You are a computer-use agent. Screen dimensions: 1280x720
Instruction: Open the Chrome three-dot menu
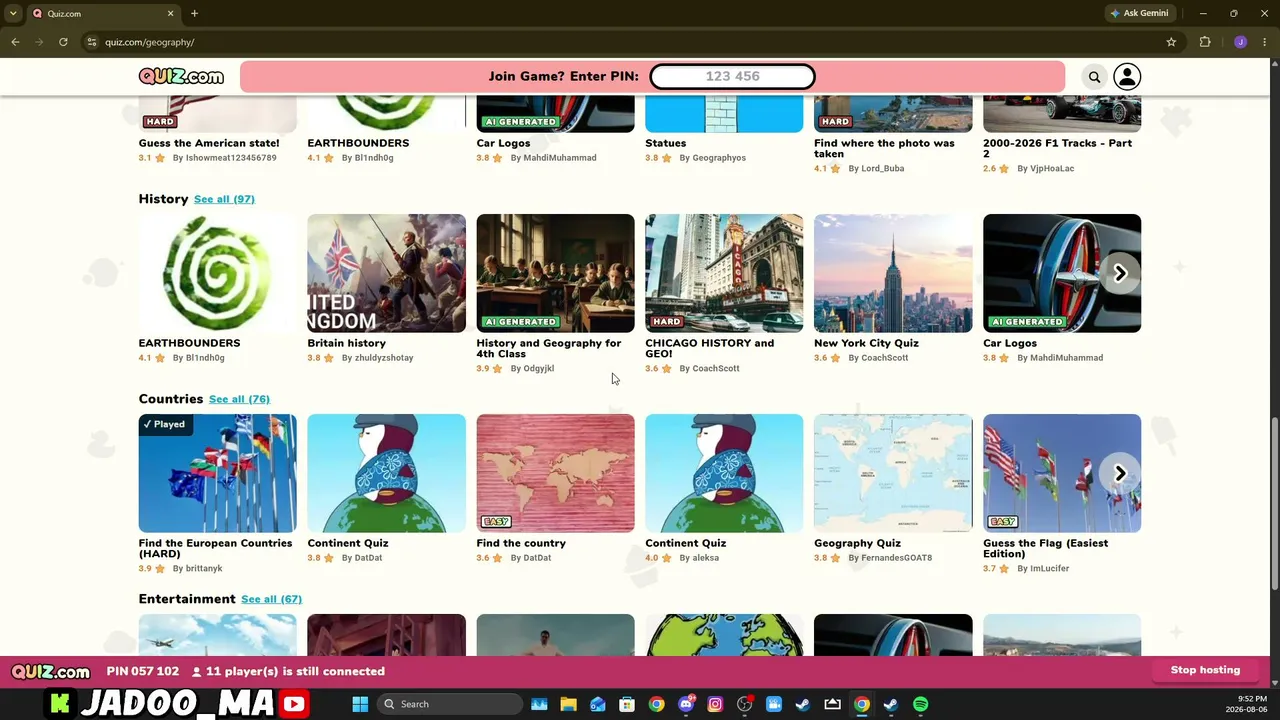1265,42
